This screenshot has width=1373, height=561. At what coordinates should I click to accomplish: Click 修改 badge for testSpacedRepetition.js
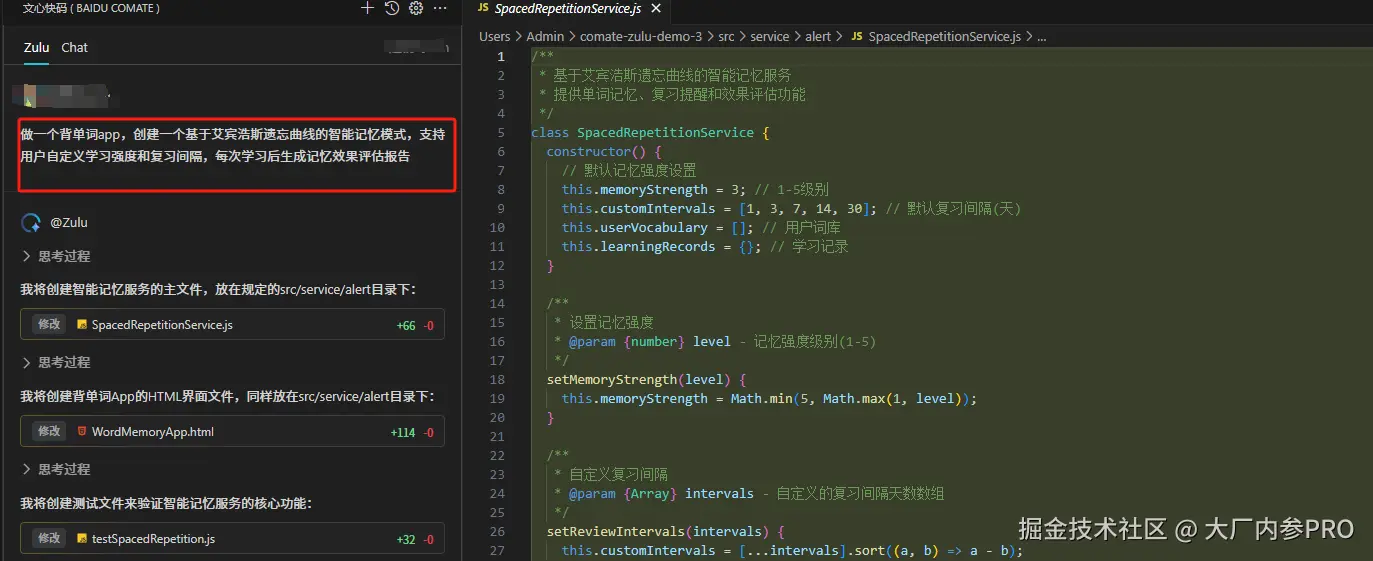pyautogui.click(x=49, y=538)
